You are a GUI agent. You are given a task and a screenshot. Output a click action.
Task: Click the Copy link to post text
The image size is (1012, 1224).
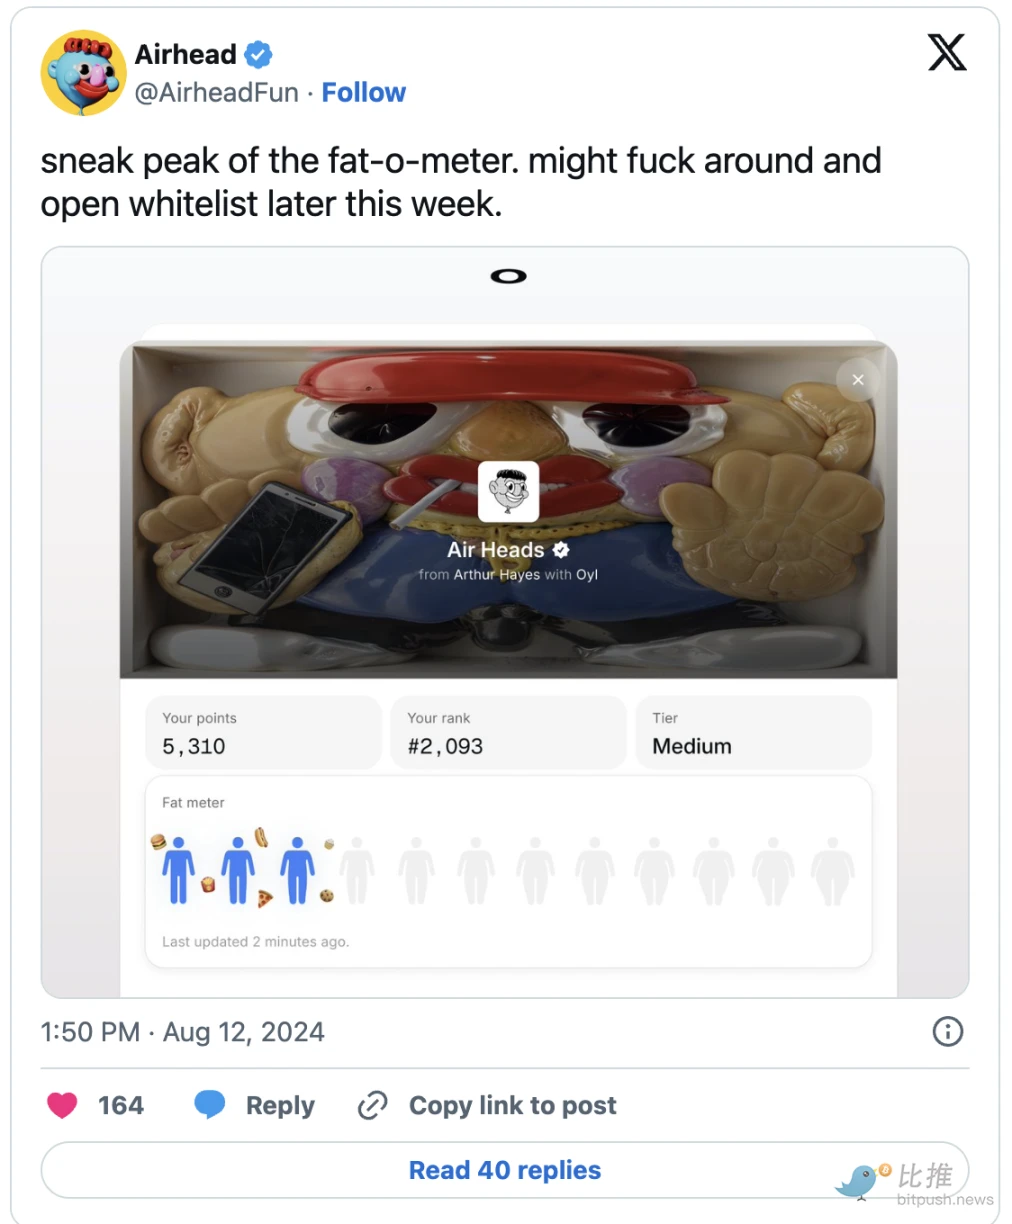point(512,1105)
